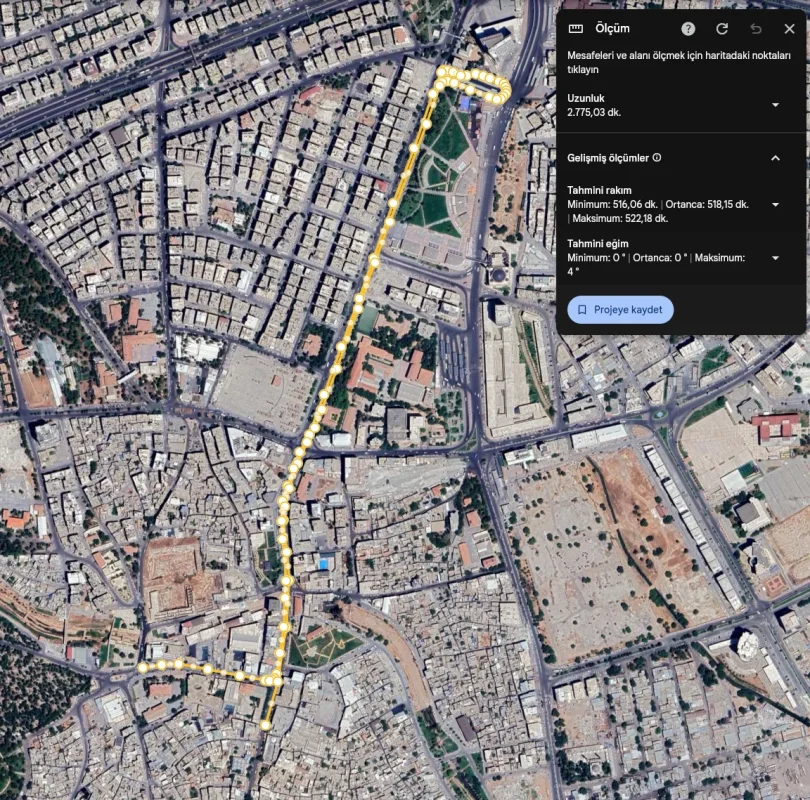Click the Gelişmiş ölçümler heading text
This screenshot has height=800, width=810.
click(x=608, y=158)
